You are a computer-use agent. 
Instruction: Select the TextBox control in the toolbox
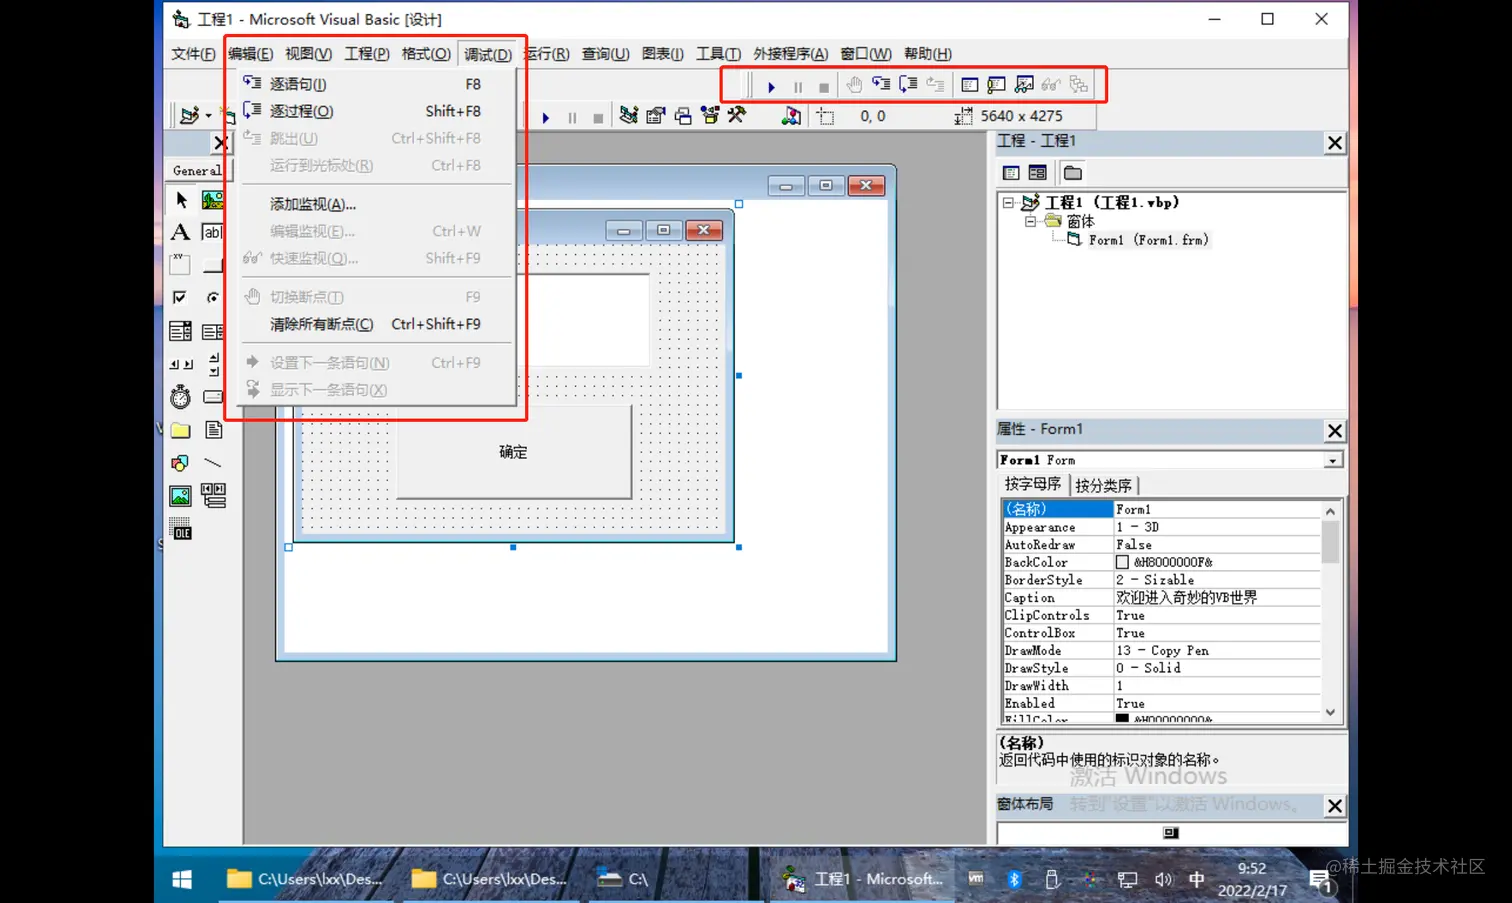click(x=212, y=232)
